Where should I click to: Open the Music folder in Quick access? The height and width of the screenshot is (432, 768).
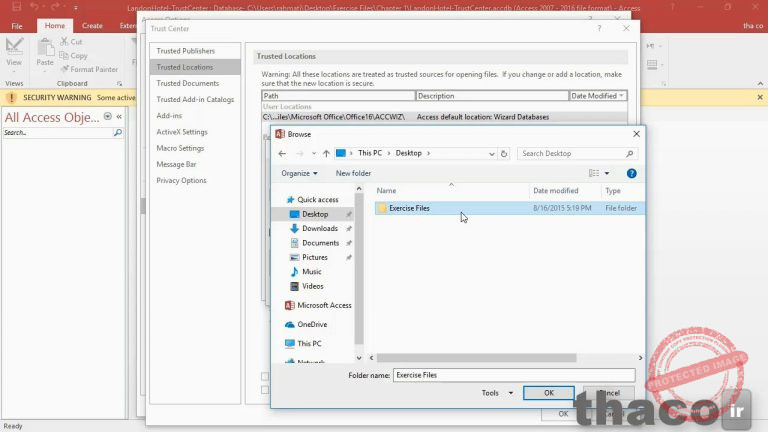(x=311, y=271)
